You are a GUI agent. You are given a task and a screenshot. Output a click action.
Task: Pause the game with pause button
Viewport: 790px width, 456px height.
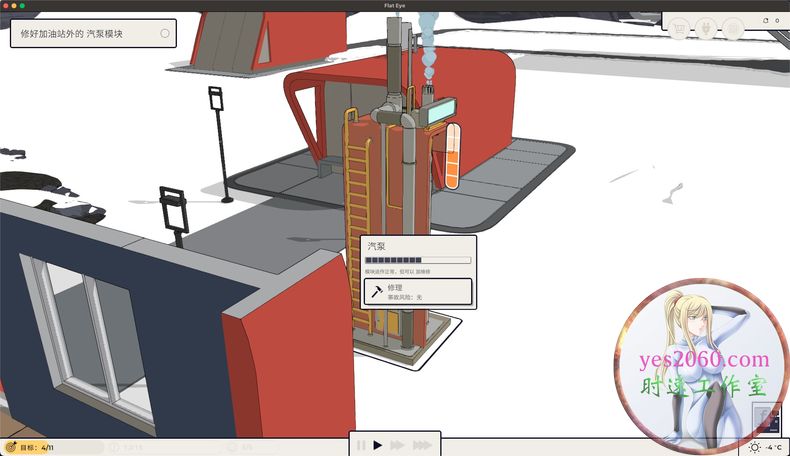coord(361,445)
